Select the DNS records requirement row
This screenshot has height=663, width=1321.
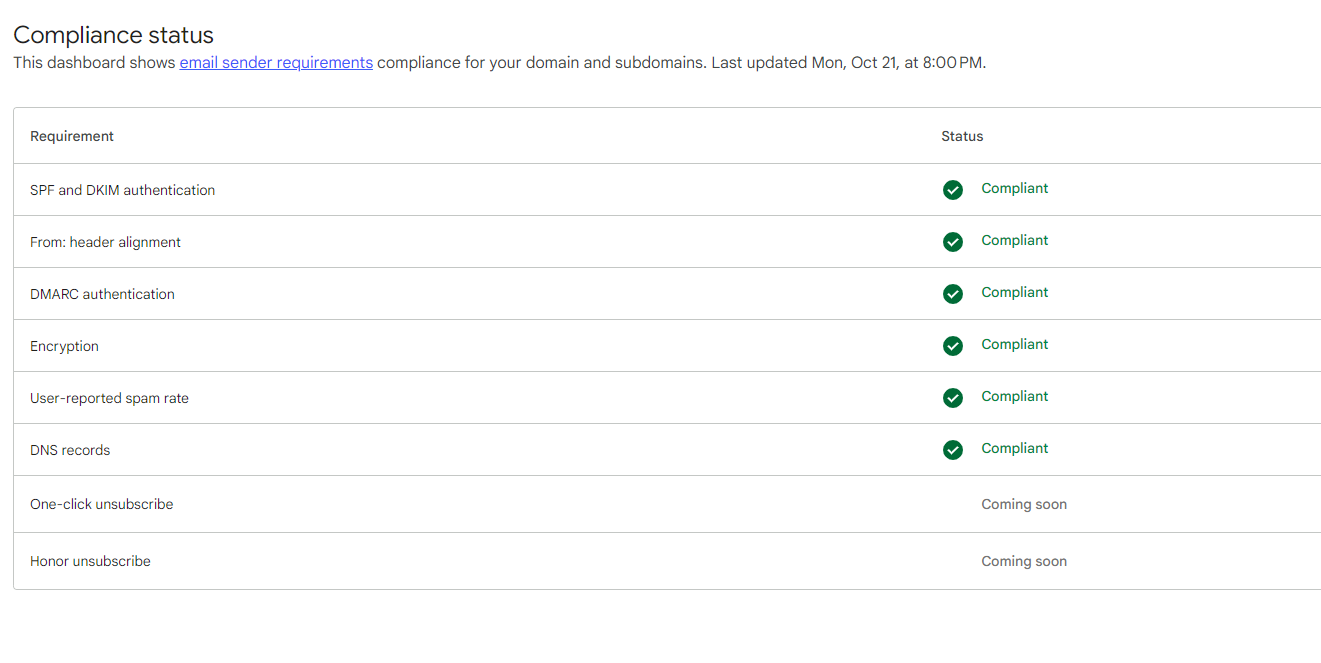(x=70, y=449)
